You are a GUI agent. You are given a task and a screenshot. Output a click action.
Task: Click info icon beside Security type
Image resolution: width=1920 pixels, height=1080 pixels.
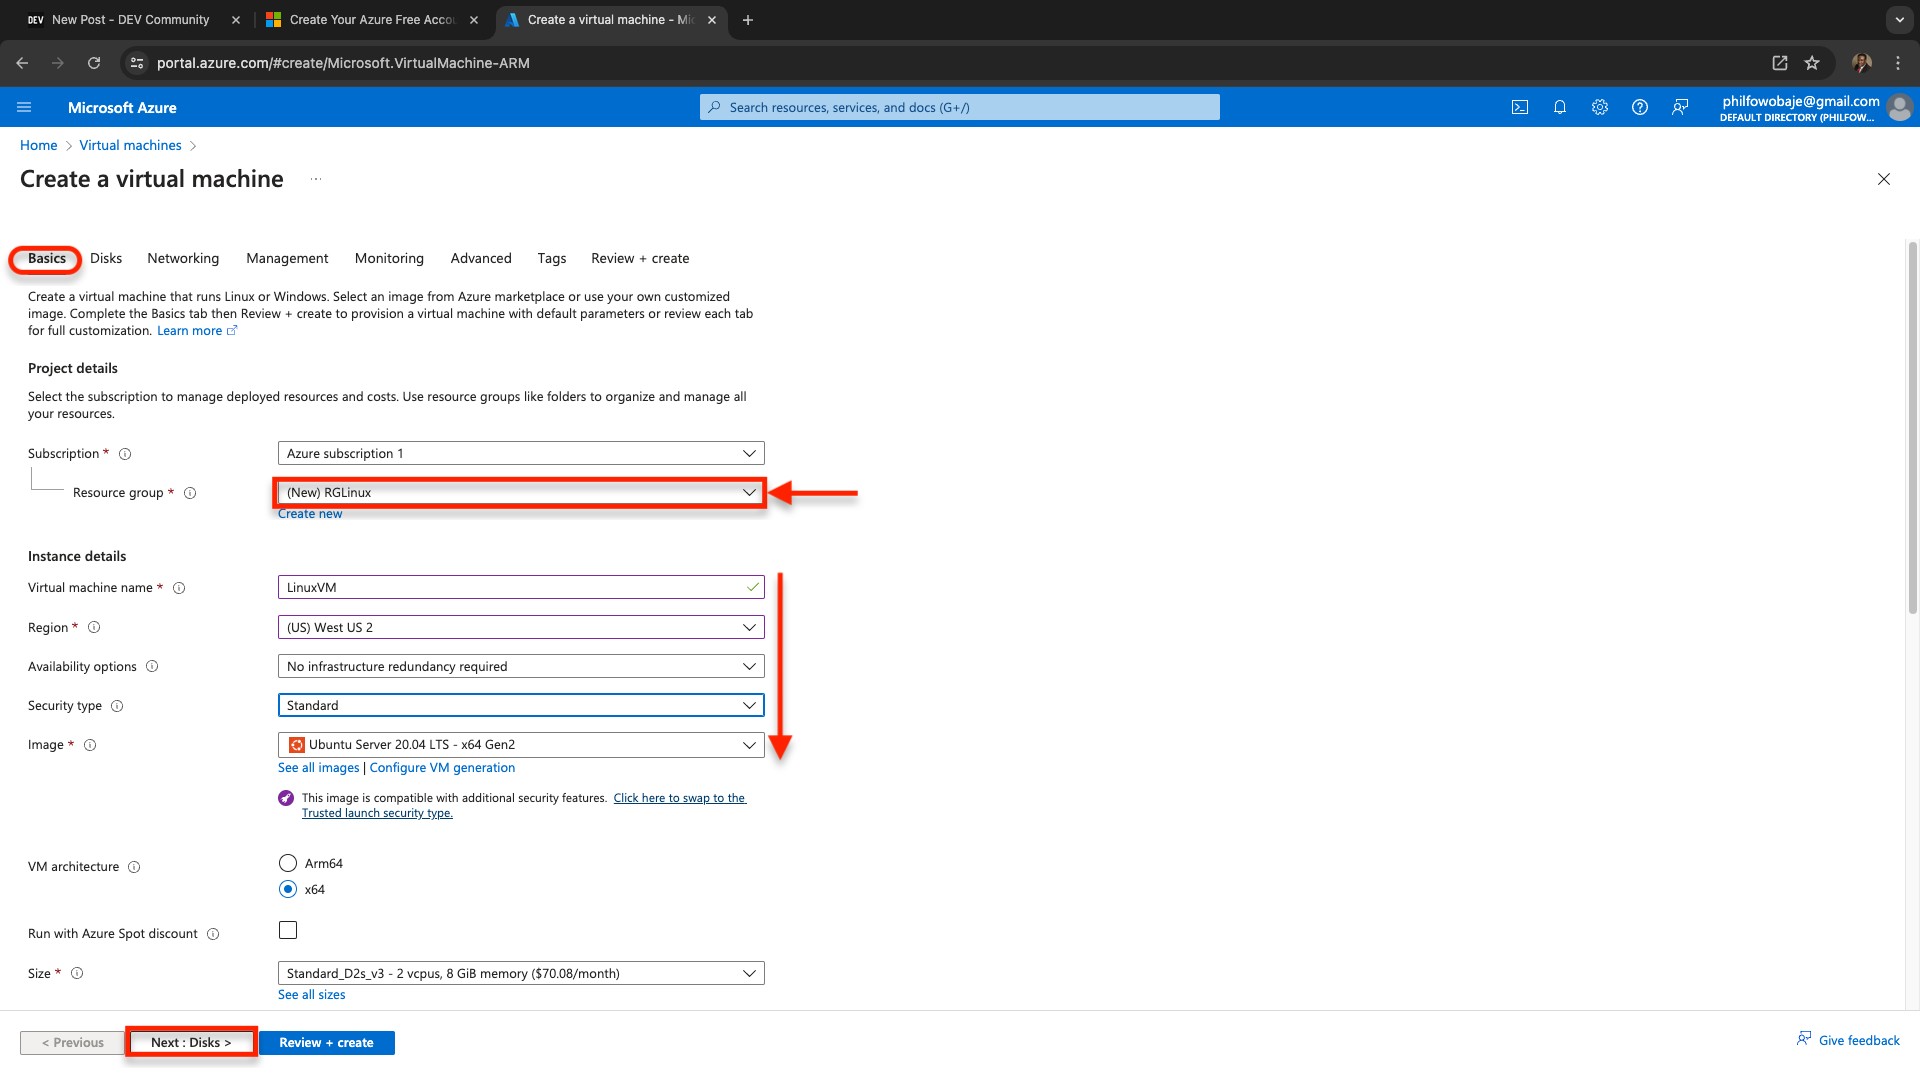pos(117,706)
